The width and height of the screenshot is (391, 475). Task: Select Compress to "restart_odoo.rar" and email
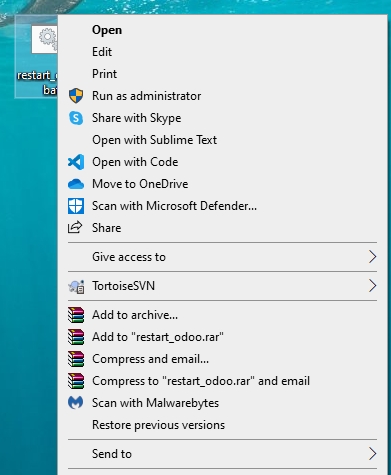222,381
